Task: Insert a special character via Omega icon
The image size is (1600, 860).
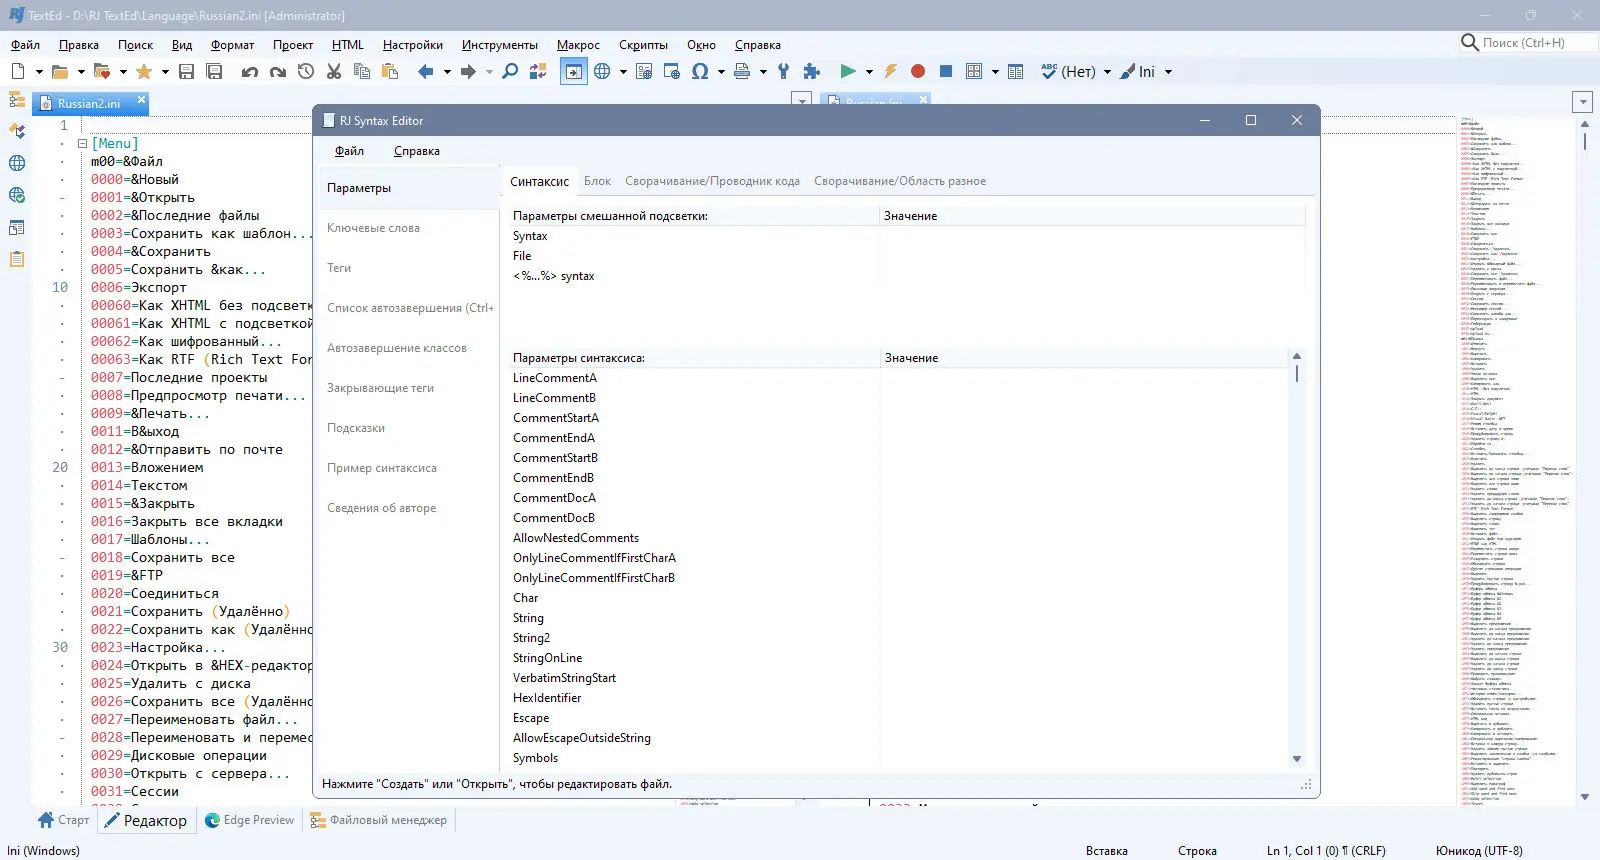Action: point(700,71)
